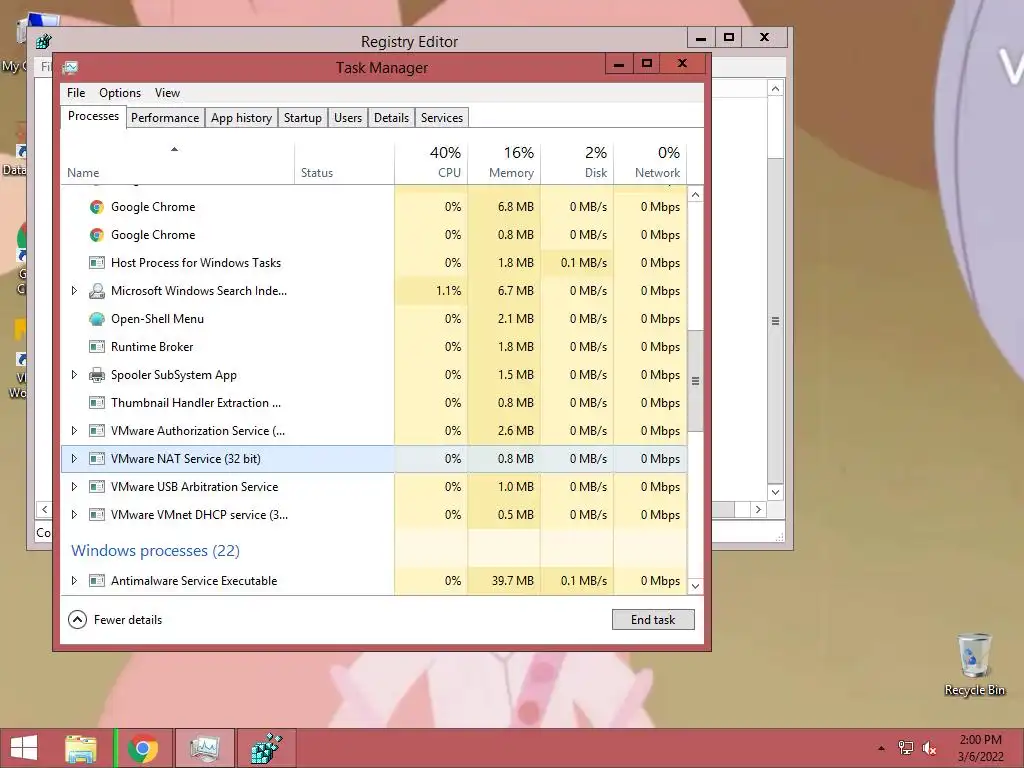The height and width of the screenshot is (768, 1024).
Task: Click the Registry Editor title bar icon
Action: 44,42
